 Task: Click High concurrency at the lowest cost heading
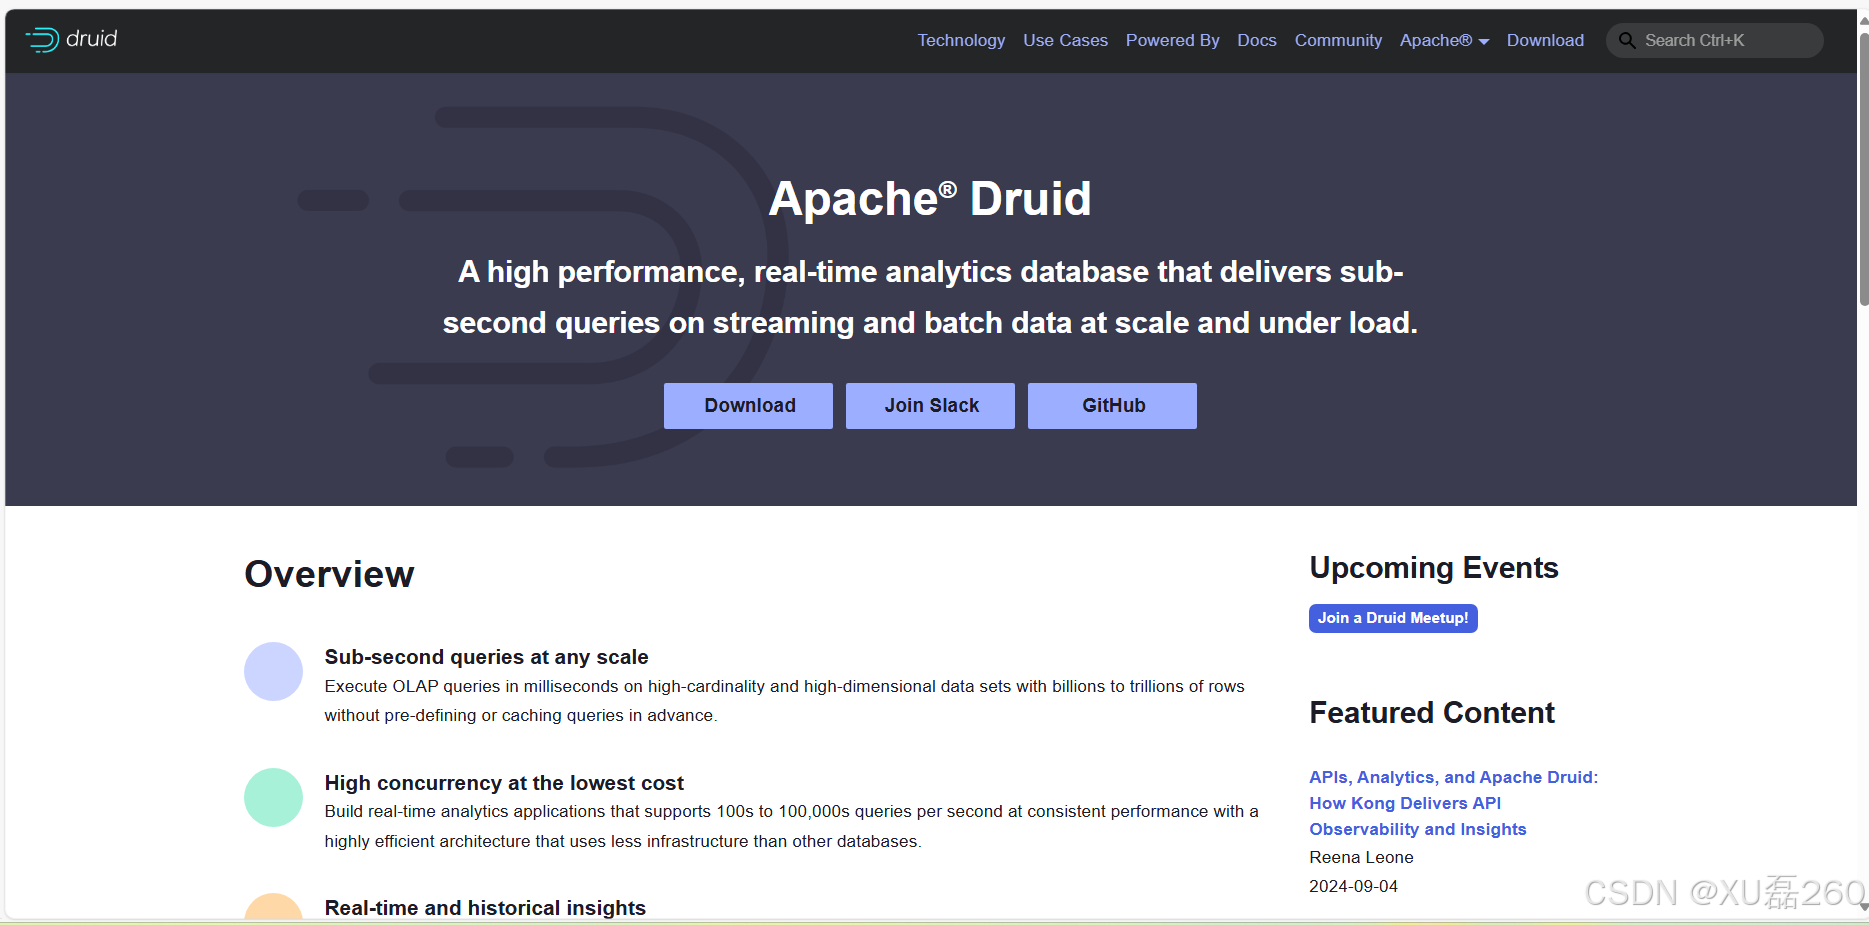[504, 783]
